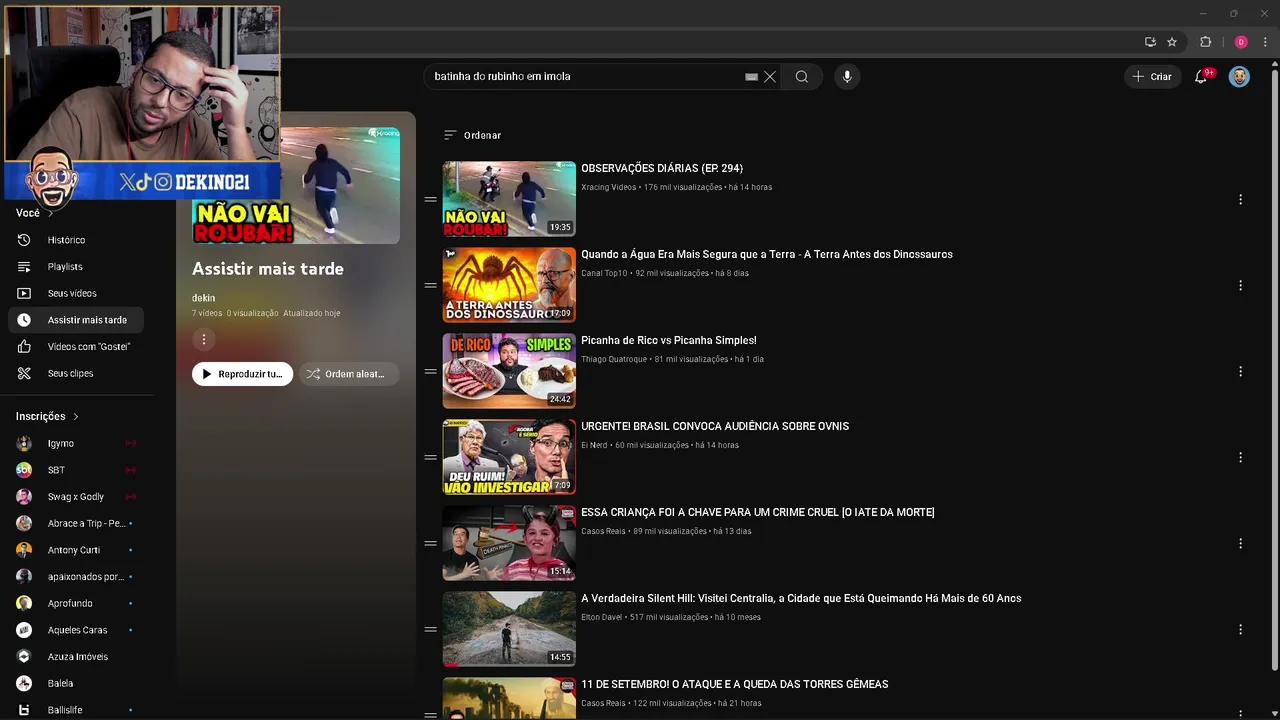Open options menu for Terra Antes dos Dinossauros video
This screenshot has width=1280, height=720.
[x=1240, y=286]
